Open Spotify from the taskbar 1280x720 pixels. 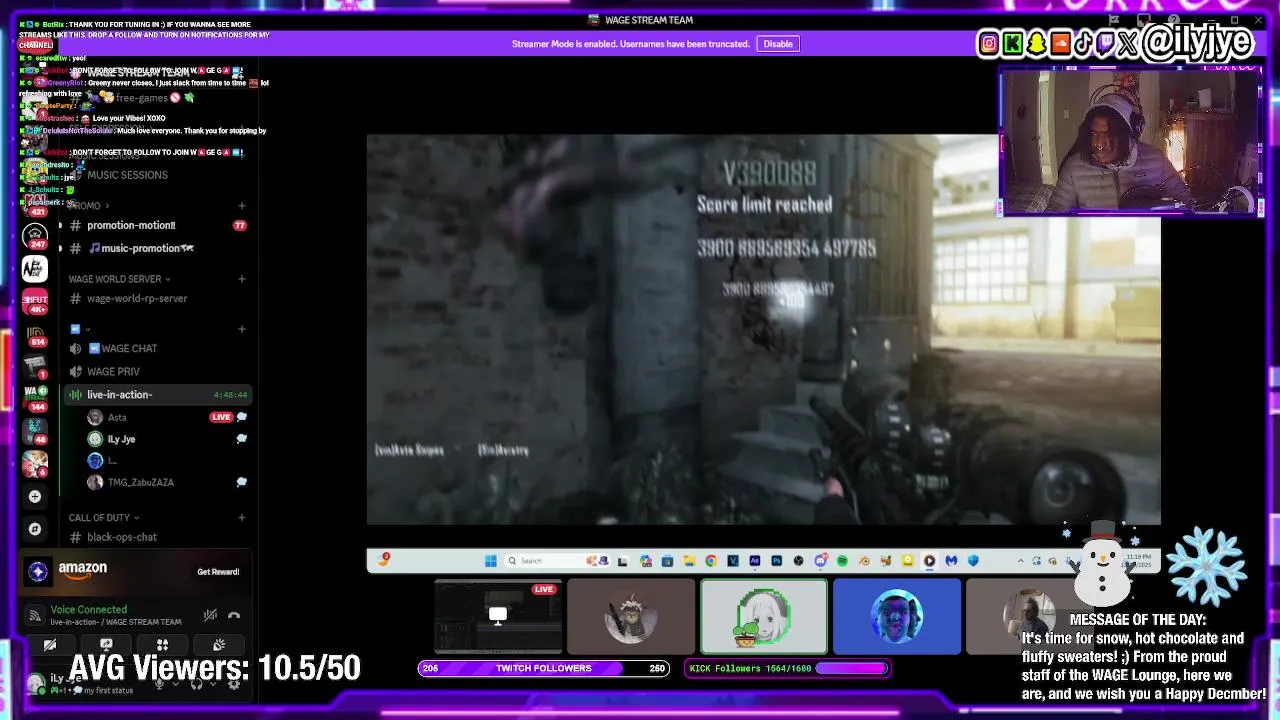pyautogui.click(x=842, y=561)
